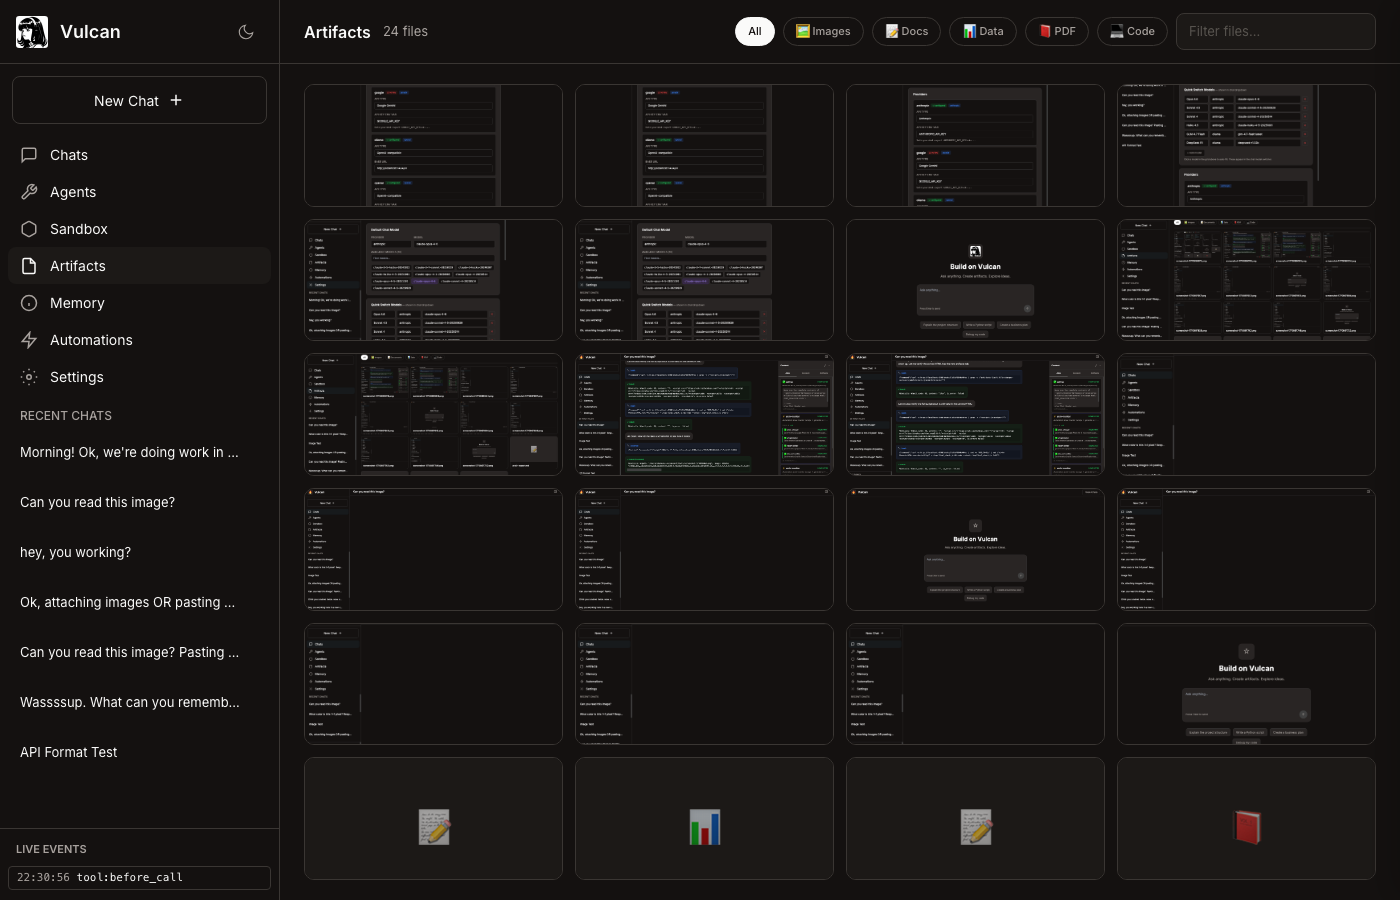The image size is (1400, 900).
Task: Open Settings gear icon in sidebar
Action: pos(29,377)
